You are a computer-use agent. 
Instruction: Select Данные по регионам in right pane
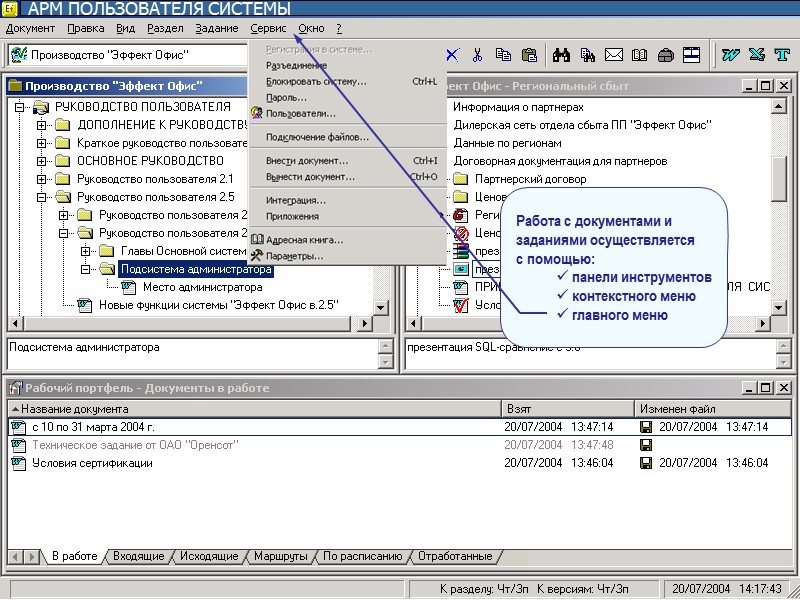click(x=508, y=143)
